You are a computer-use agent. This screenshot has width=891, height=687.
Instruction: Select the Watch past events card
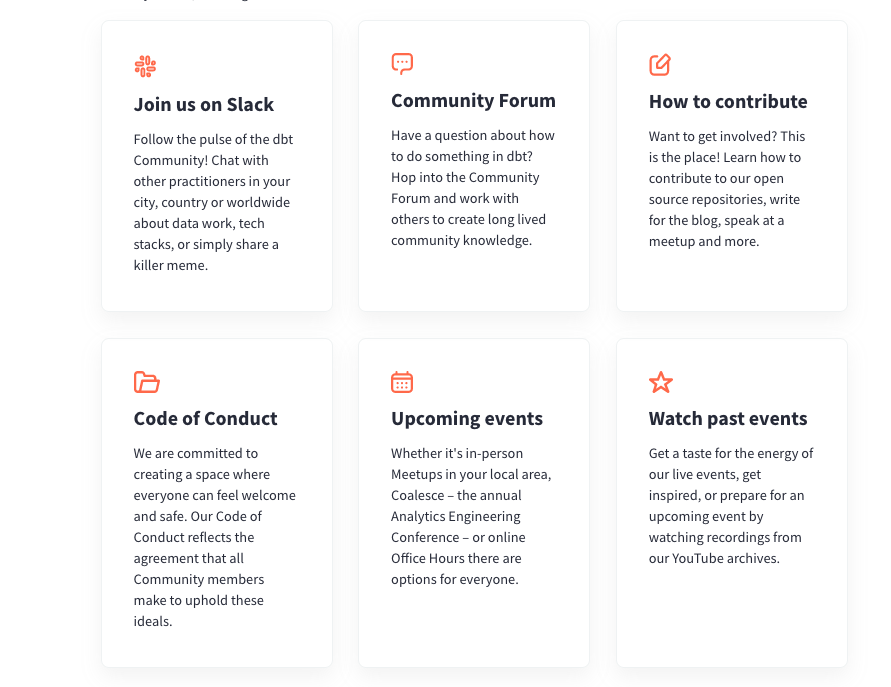tap(731, 502)
